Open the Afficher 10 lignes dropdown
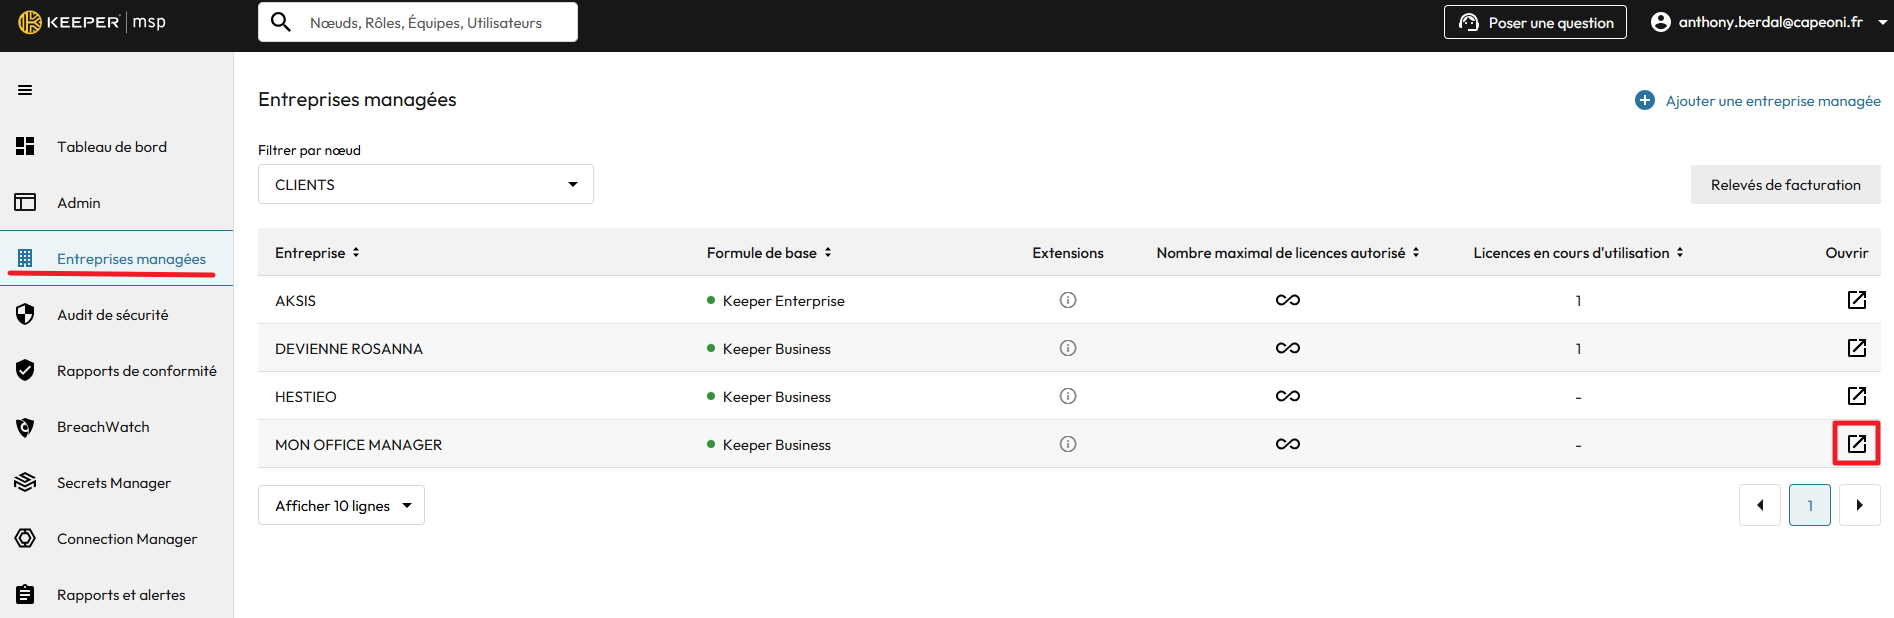Image resolution: width=1894 pixels, height=618 pixels. (x=341, y=505)
